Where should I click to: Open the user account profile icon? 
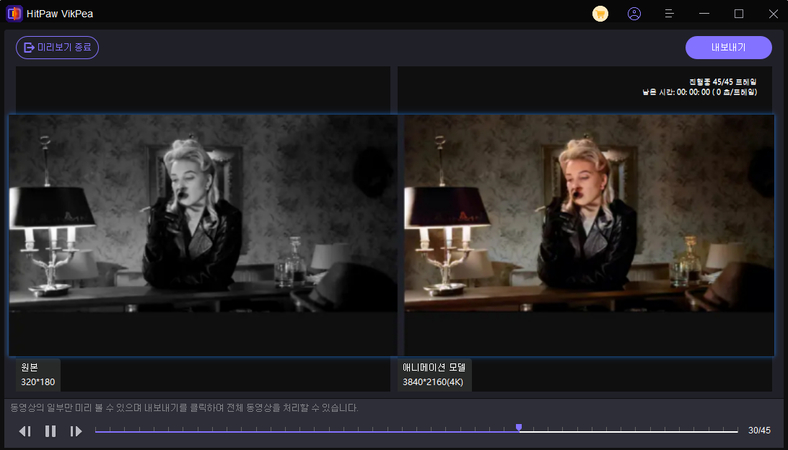634,14
